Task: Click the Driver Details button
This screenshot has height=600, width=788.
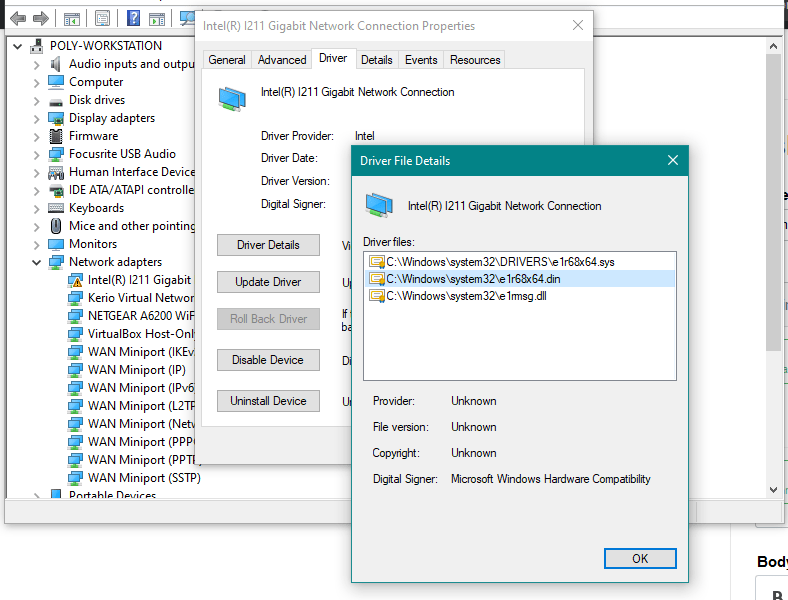Action: point(268,245)
